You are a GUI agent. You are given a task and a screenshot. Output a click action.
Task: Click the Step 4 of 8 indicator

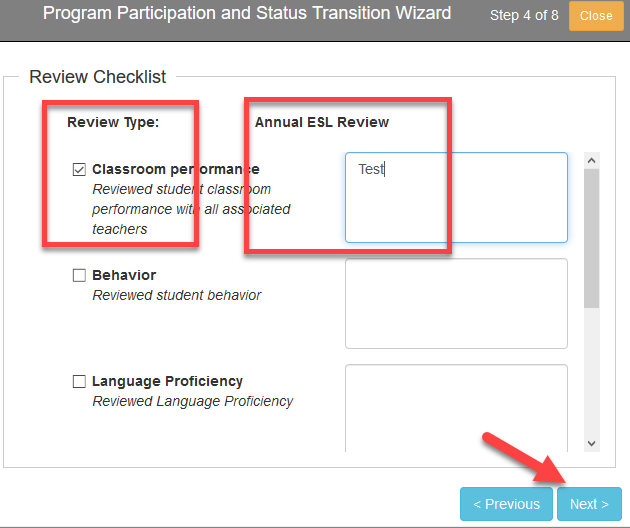524,16
